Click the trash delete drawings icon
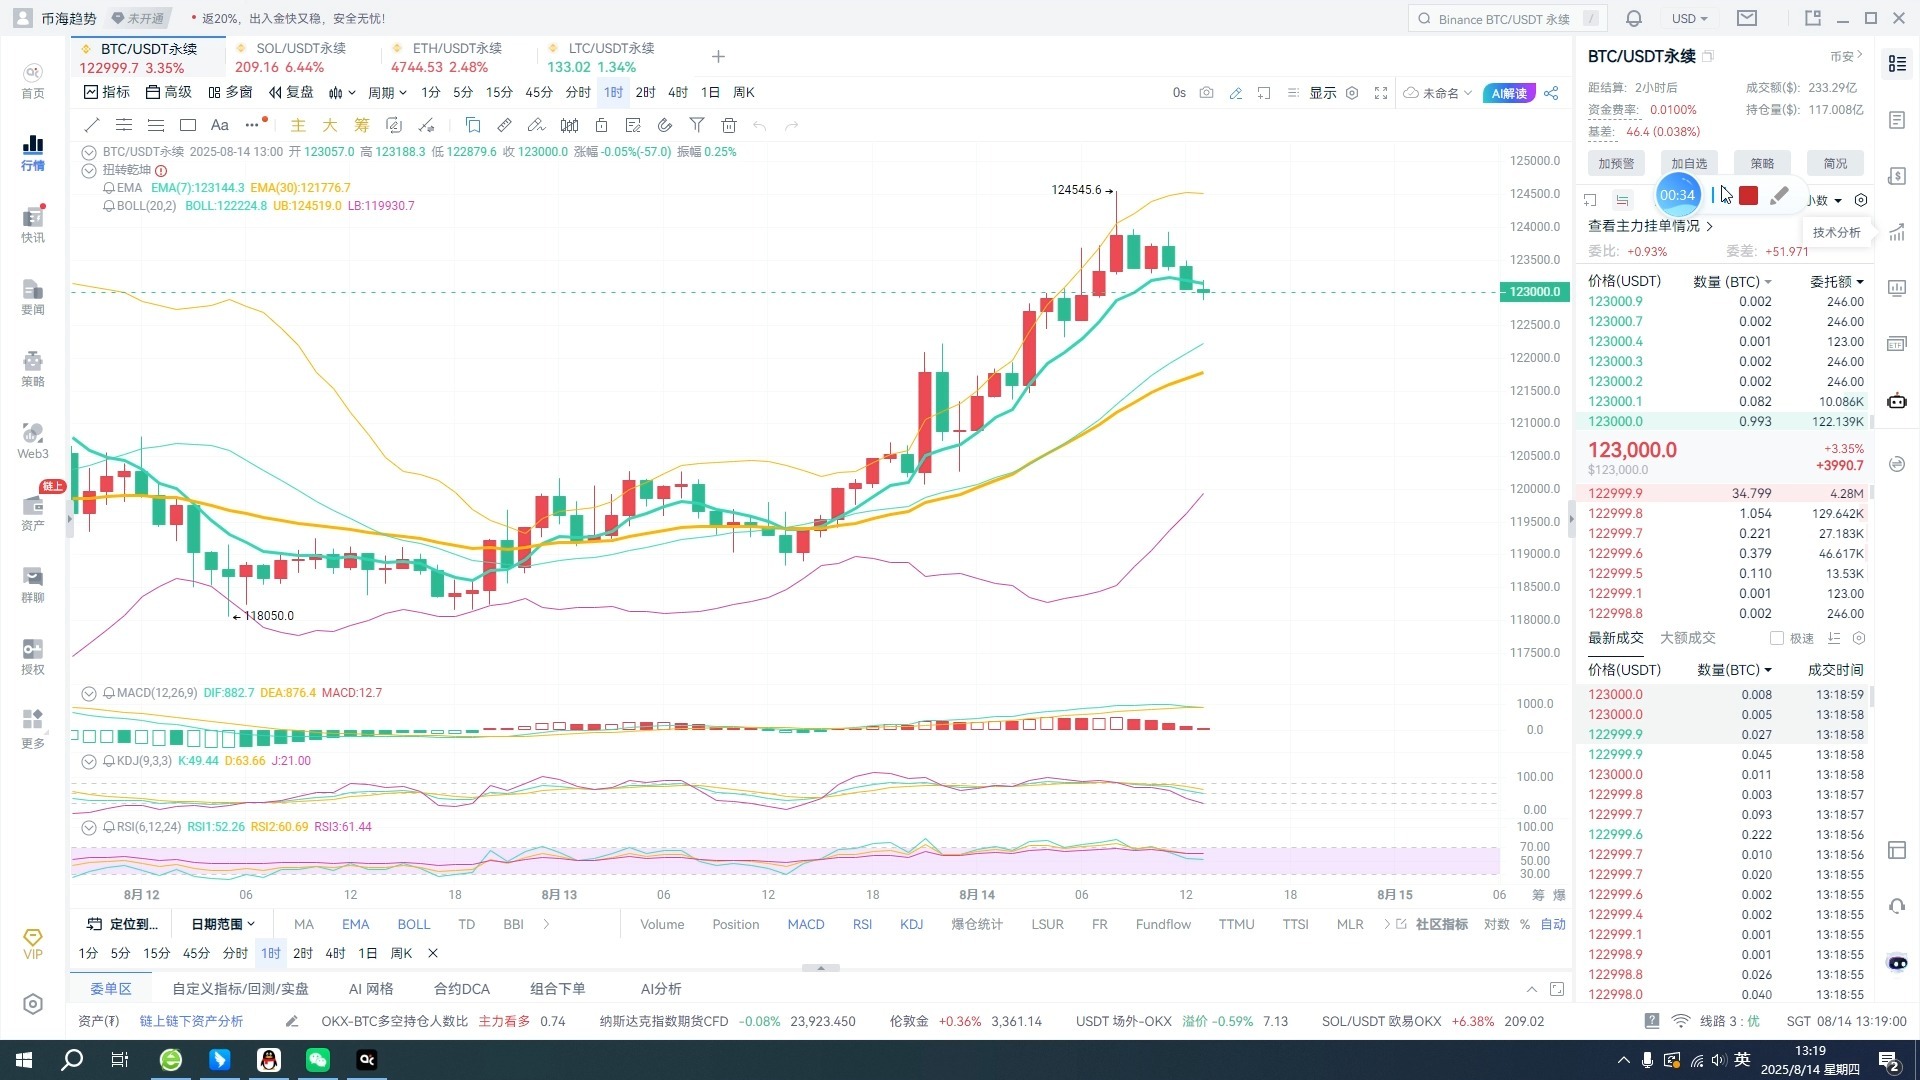 729,125
